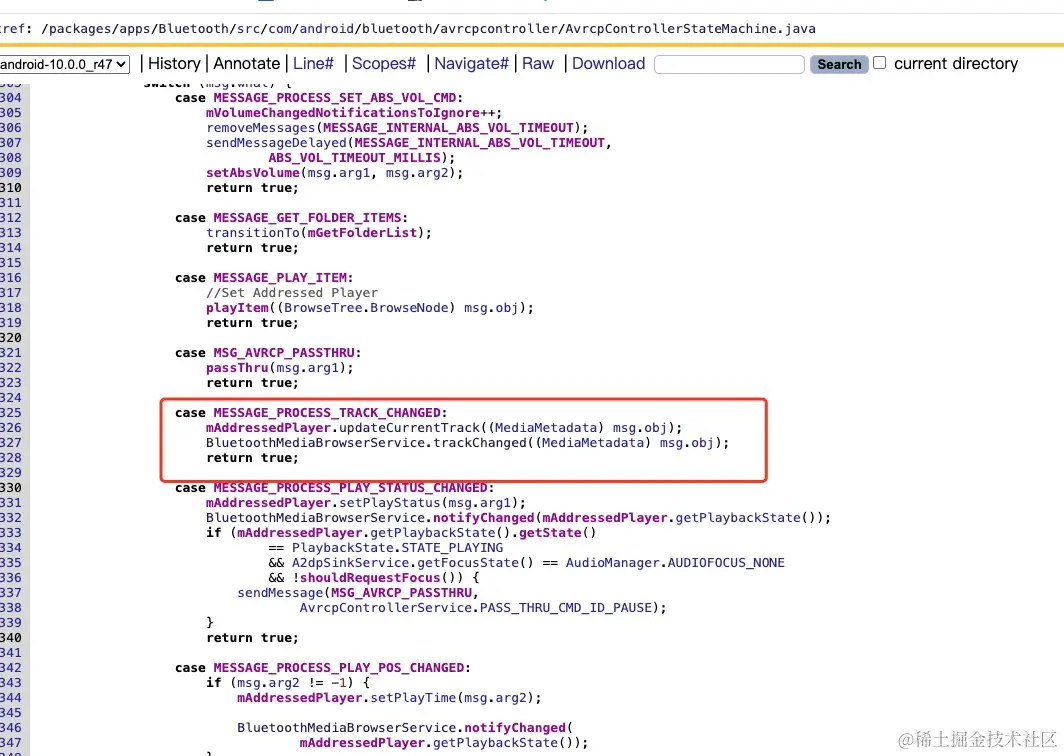Open the android-10.0.0_r47 version dropdown
Screen dimensions: 1064x756
point(64,64)
